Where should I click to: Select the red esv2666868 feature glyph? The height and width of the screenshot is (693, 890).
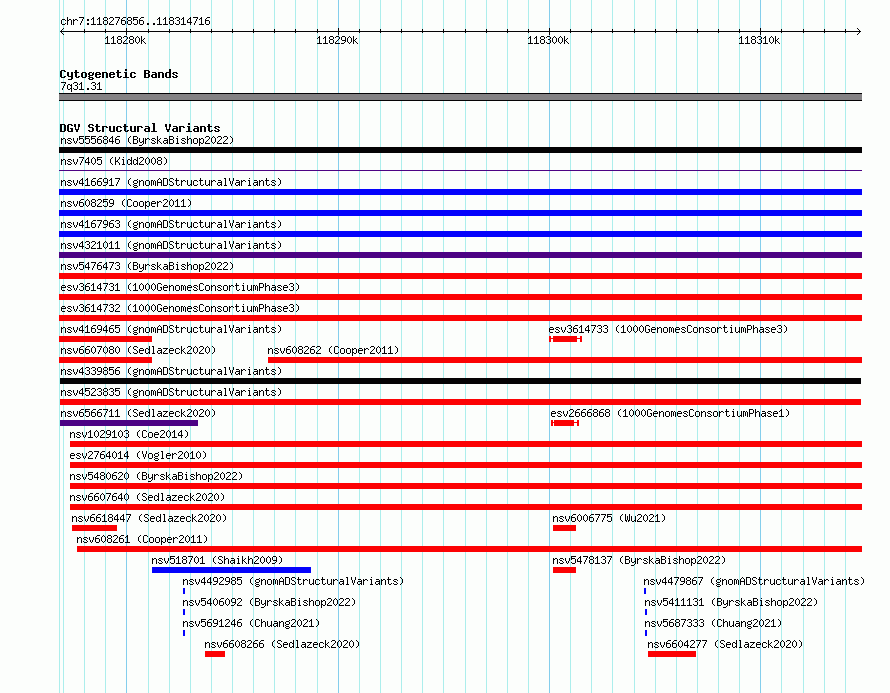pos(565,423)
